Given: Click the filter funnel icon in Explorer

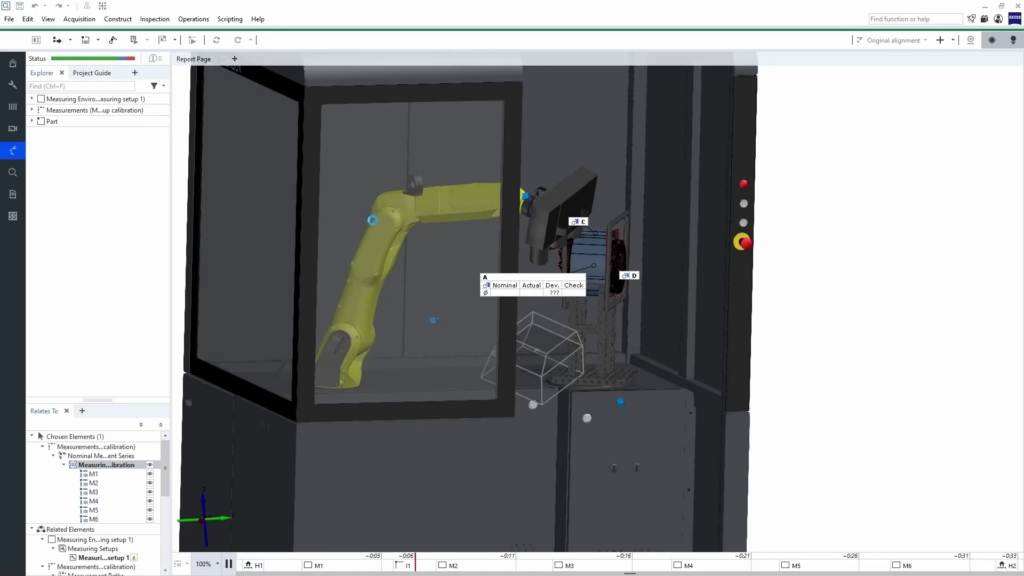Looking at the screenshot, I should [154, 86].
